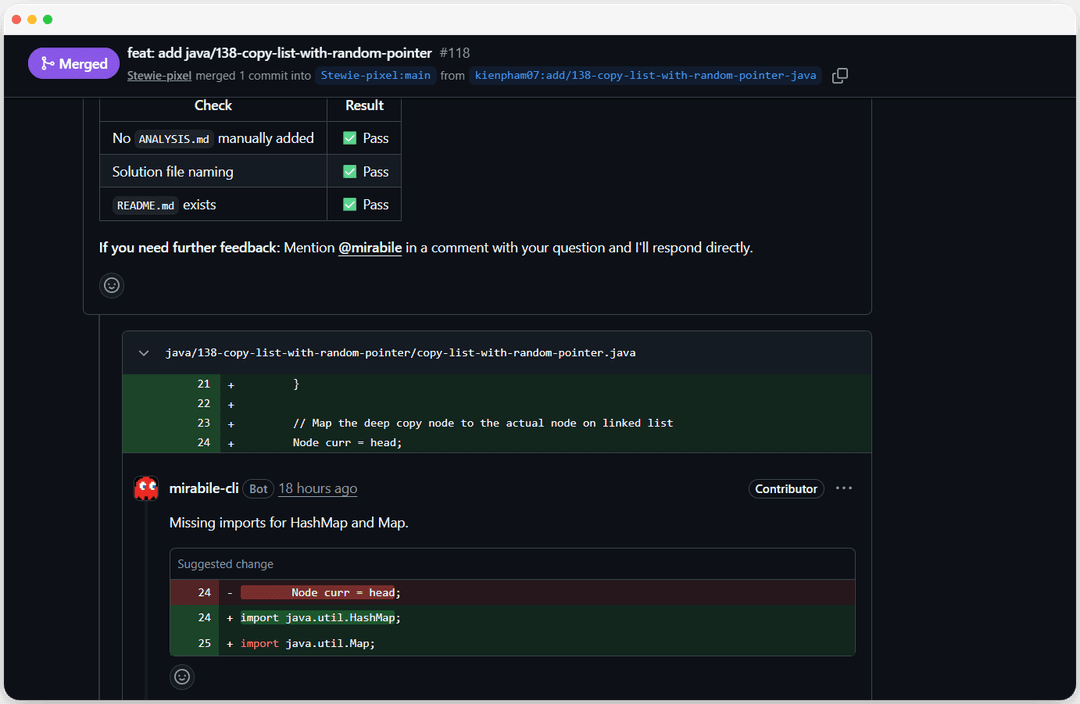Click diff line number 23
Viewport: 1080px width, 704px height.
(203, 424)
